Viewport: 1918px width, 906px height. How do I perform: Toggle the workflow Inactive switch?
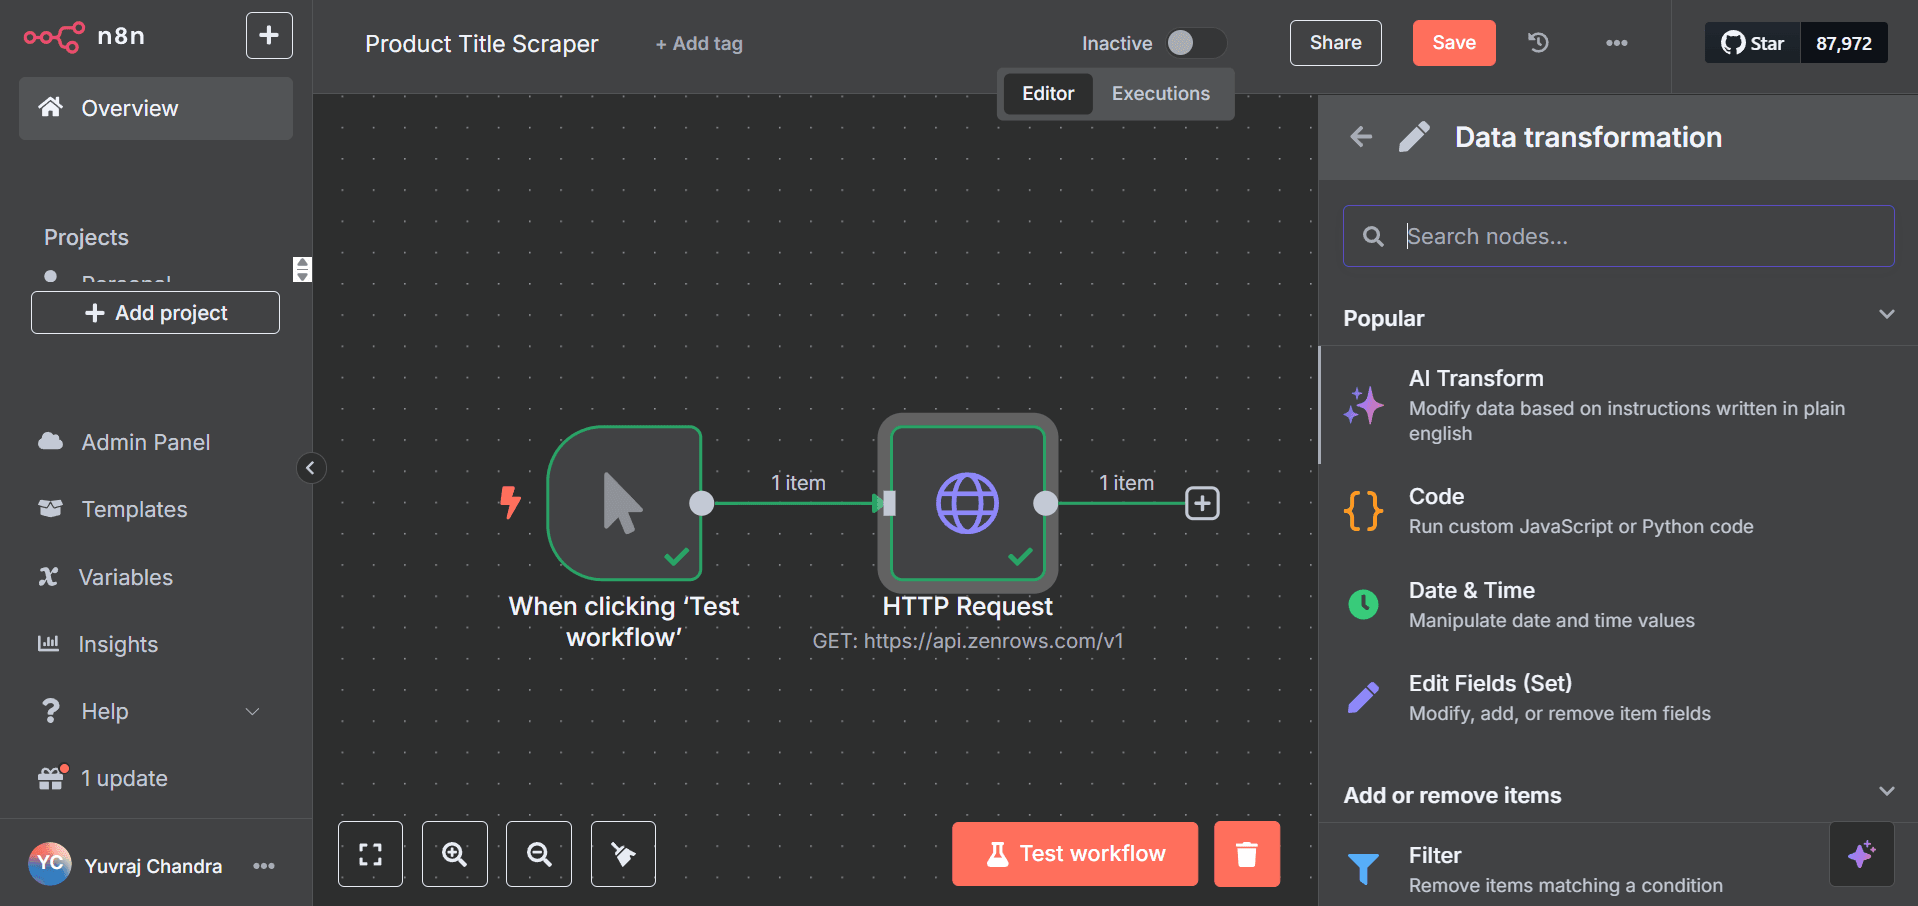tap(1196, 43)
